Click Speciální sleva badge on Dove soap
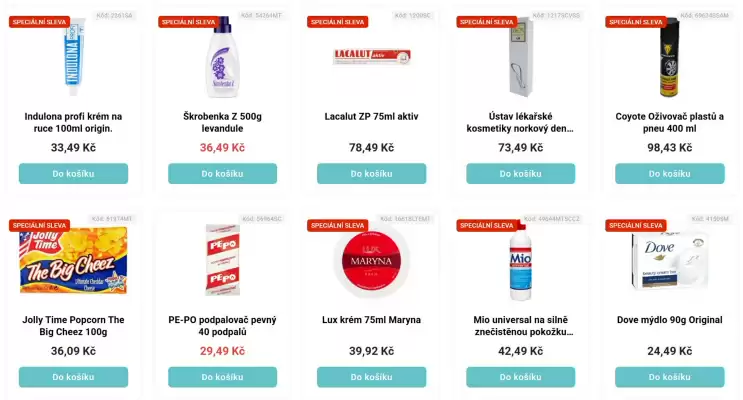743x400 pixels. click(x=635, y=226)
